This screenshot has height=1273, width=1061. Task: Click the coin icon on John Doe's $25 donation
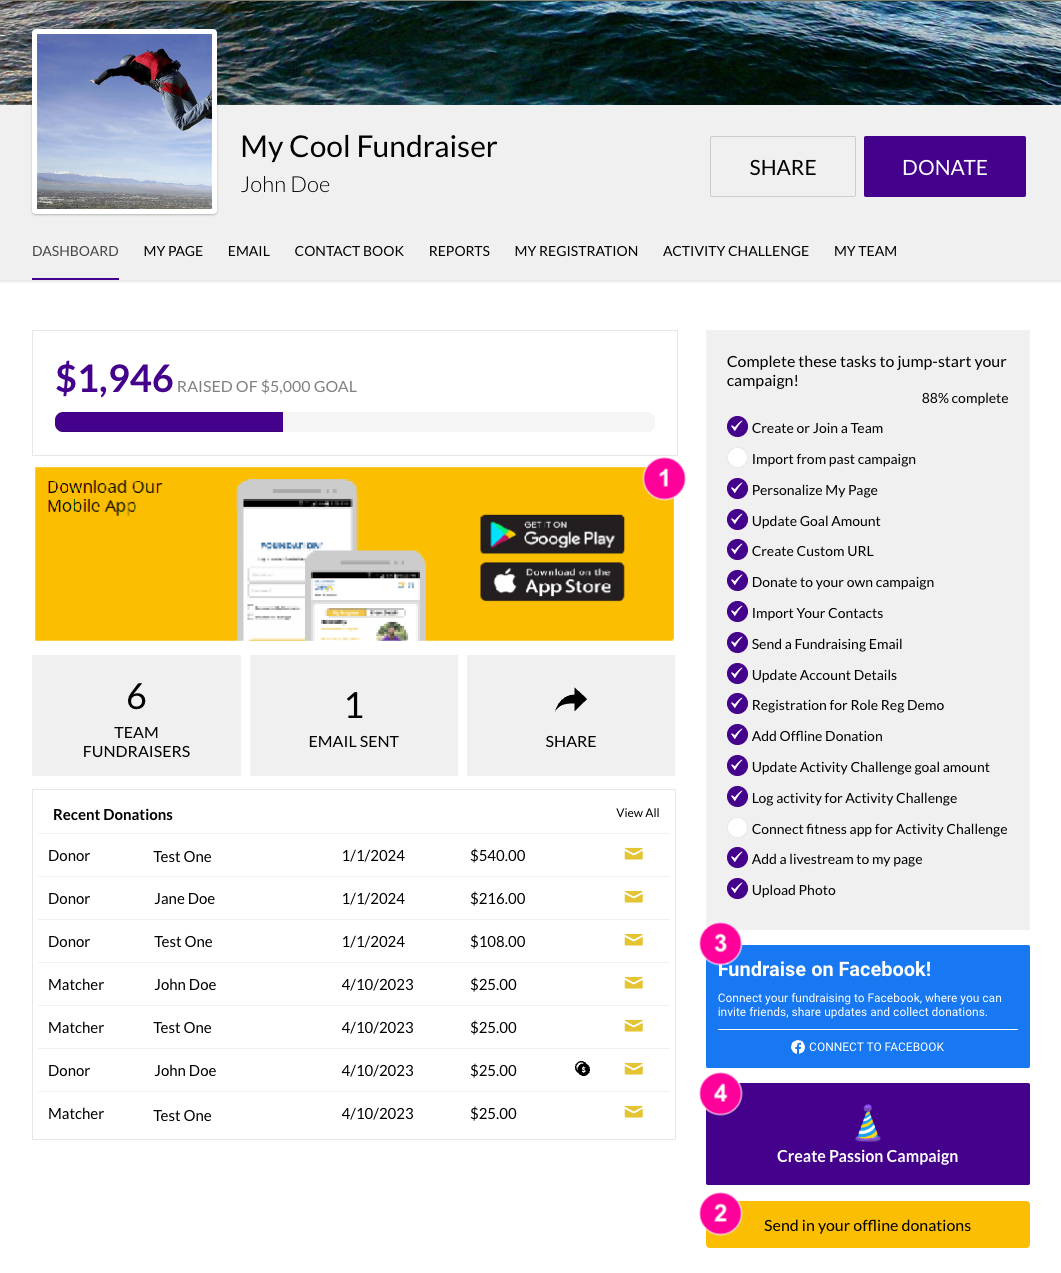tap(583, 1069)
